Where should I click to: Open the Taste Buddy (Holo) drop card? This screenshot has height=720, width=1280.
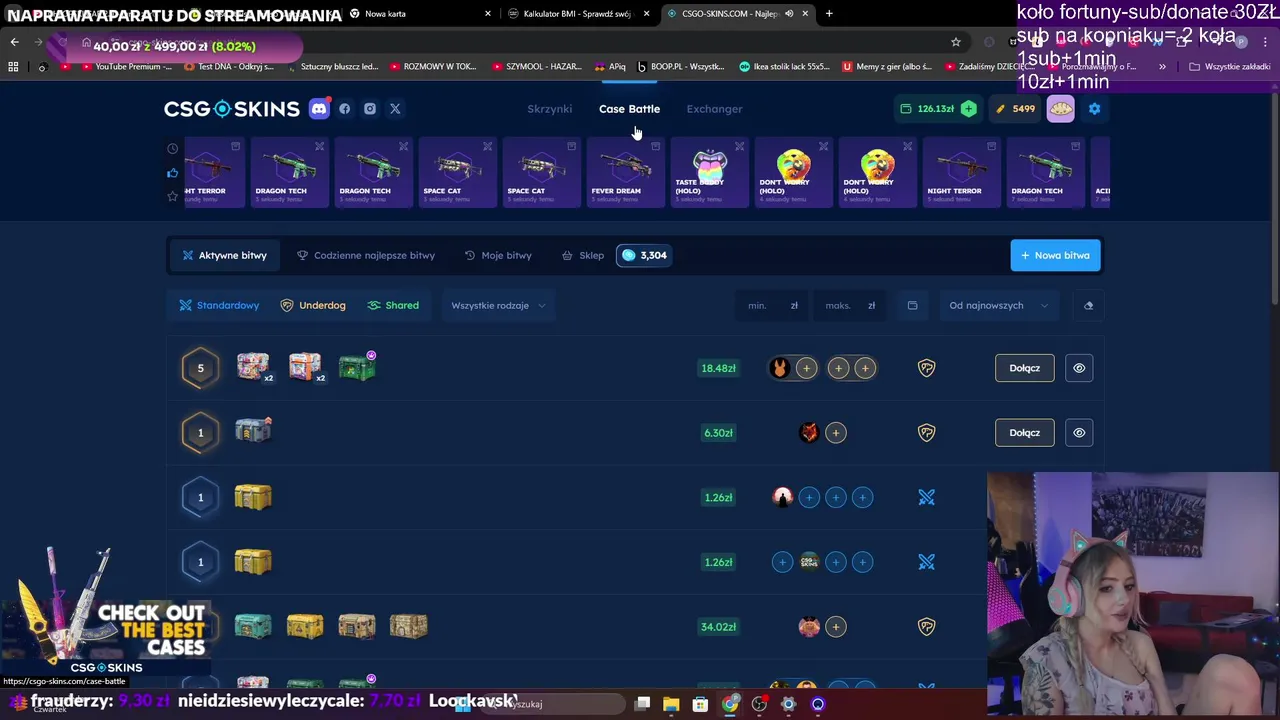pyautogui.click(x=709, y=173)
